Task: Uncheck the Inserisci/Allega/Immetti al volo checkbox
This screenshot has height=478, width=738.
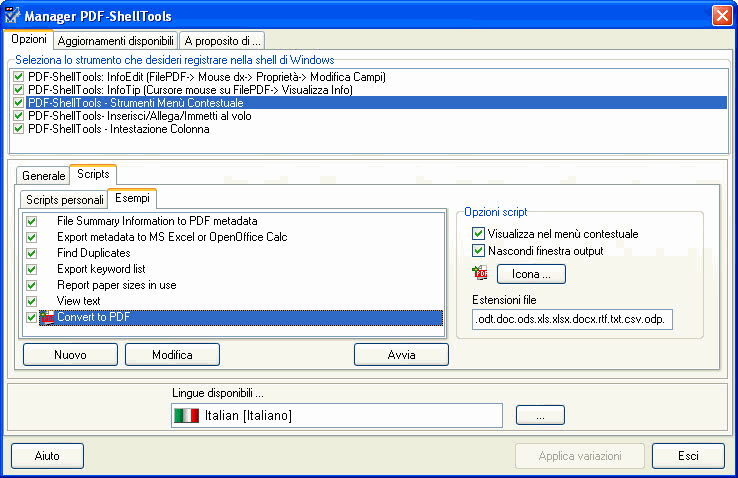Action: [18, 116]
